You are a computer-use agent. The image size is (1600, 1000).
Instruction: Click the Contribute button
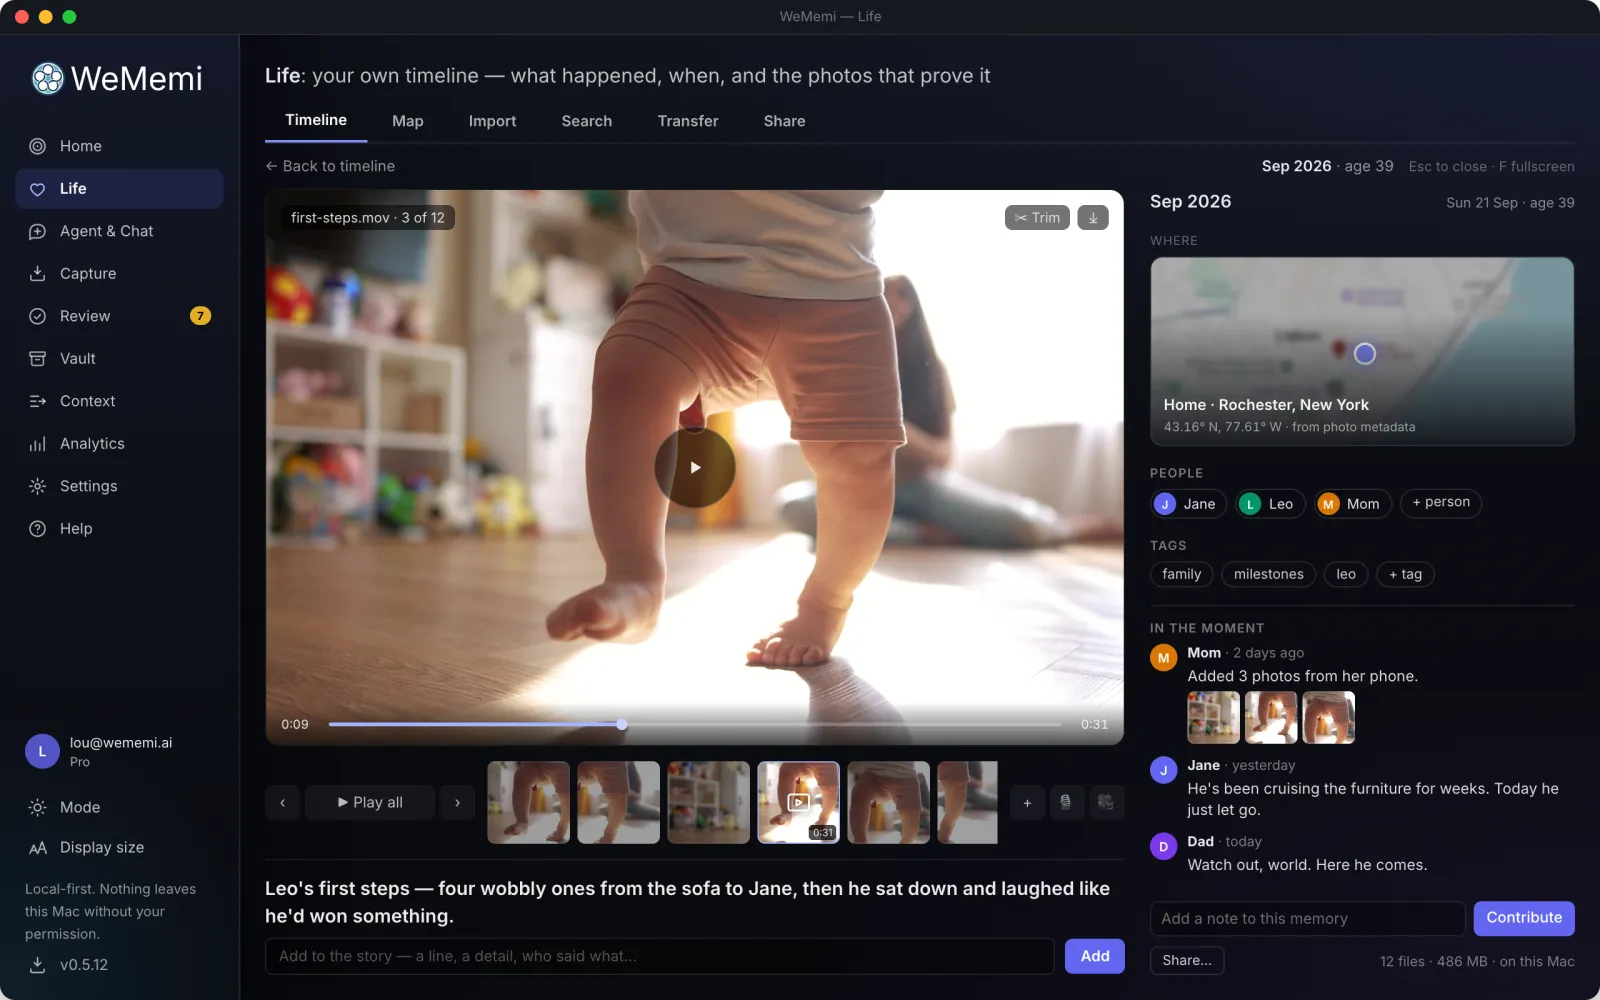pyautogui.click(x=1524, y=918)
